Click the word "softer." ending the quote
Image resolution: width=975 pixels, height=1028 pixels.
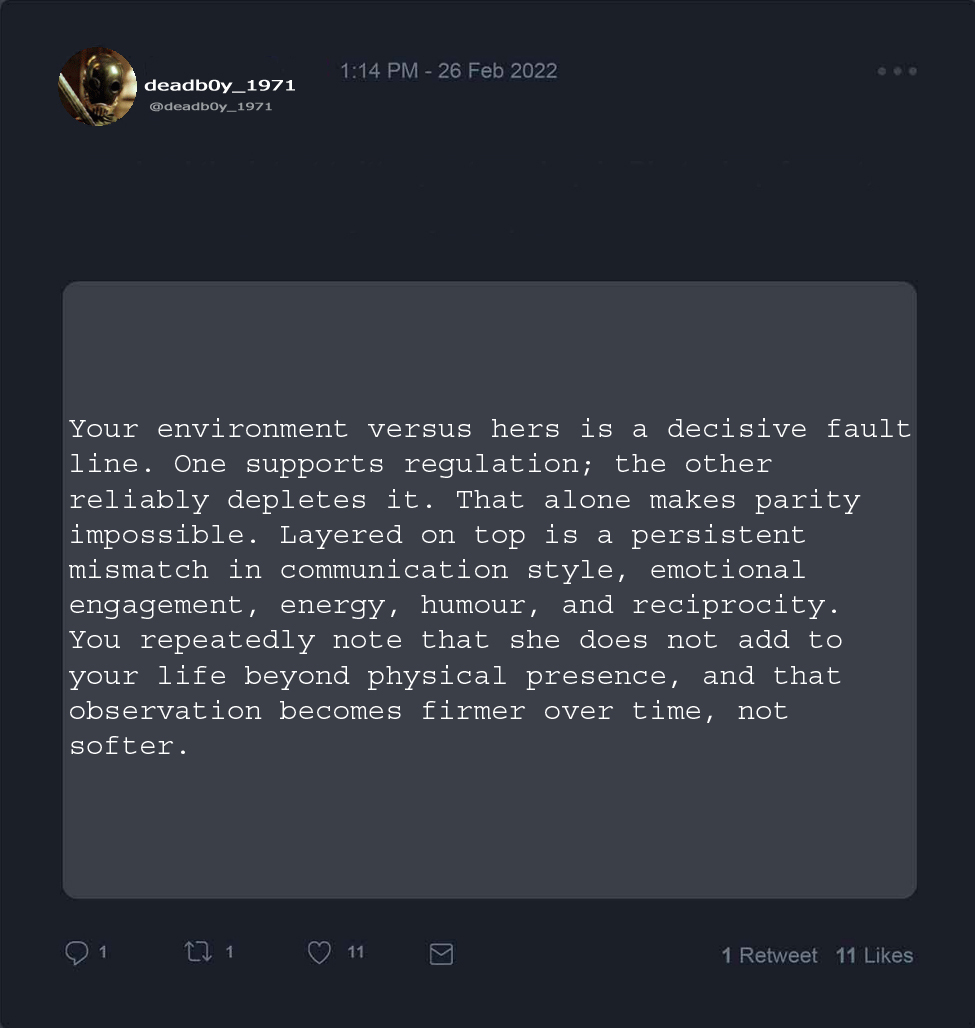(129, 746)
